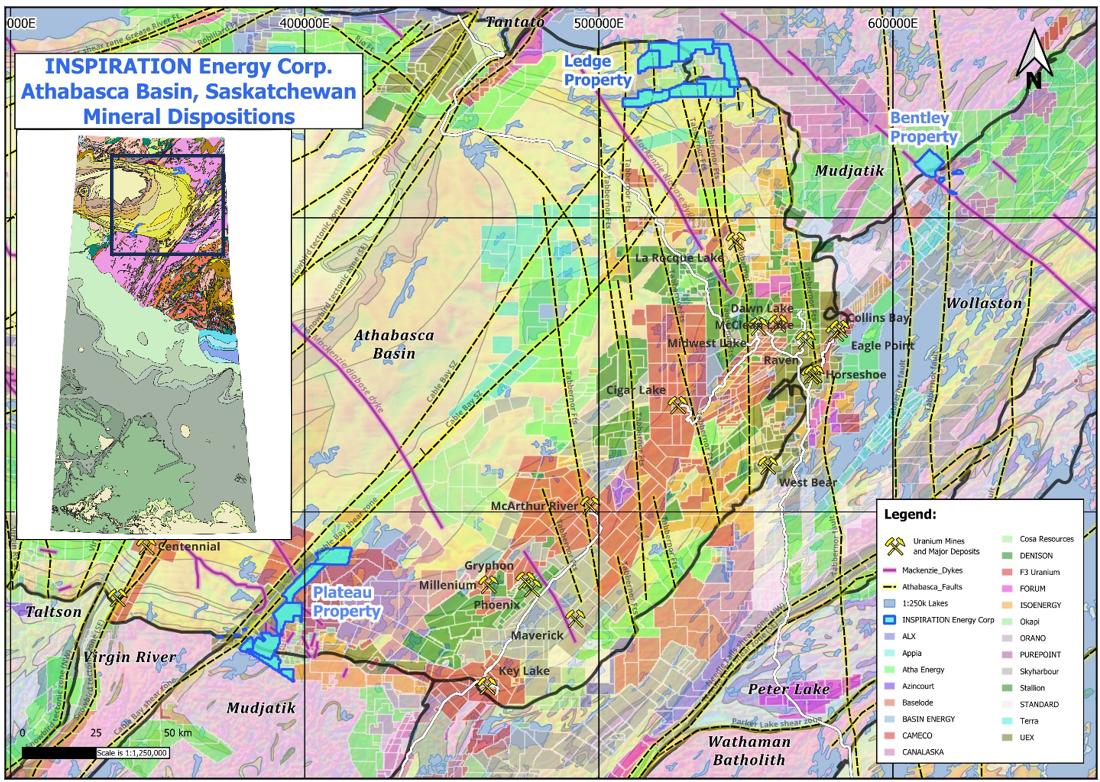The image size is (1100, 782).
Task: Click the Uranium Mines symbol in the legend
Action: point(894,546)
